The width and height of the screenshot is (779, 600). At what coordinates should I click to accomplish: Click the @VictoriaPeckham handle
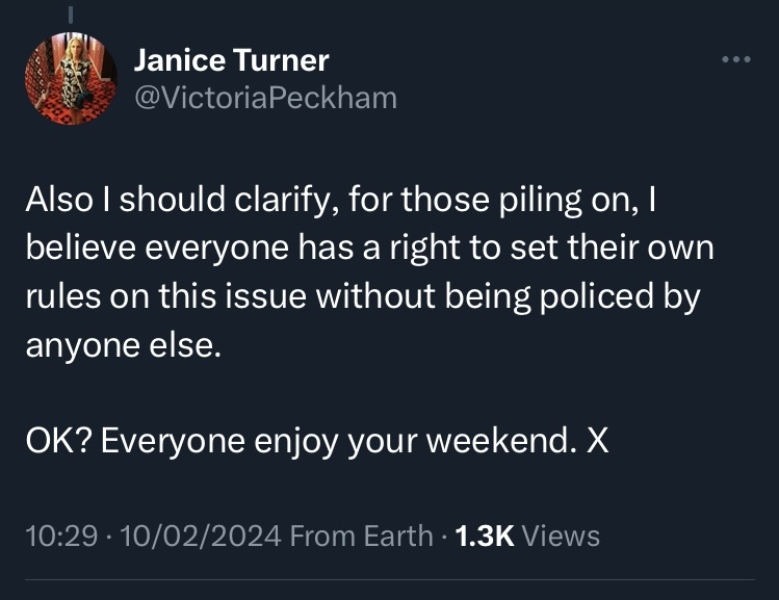coord(265,97)
